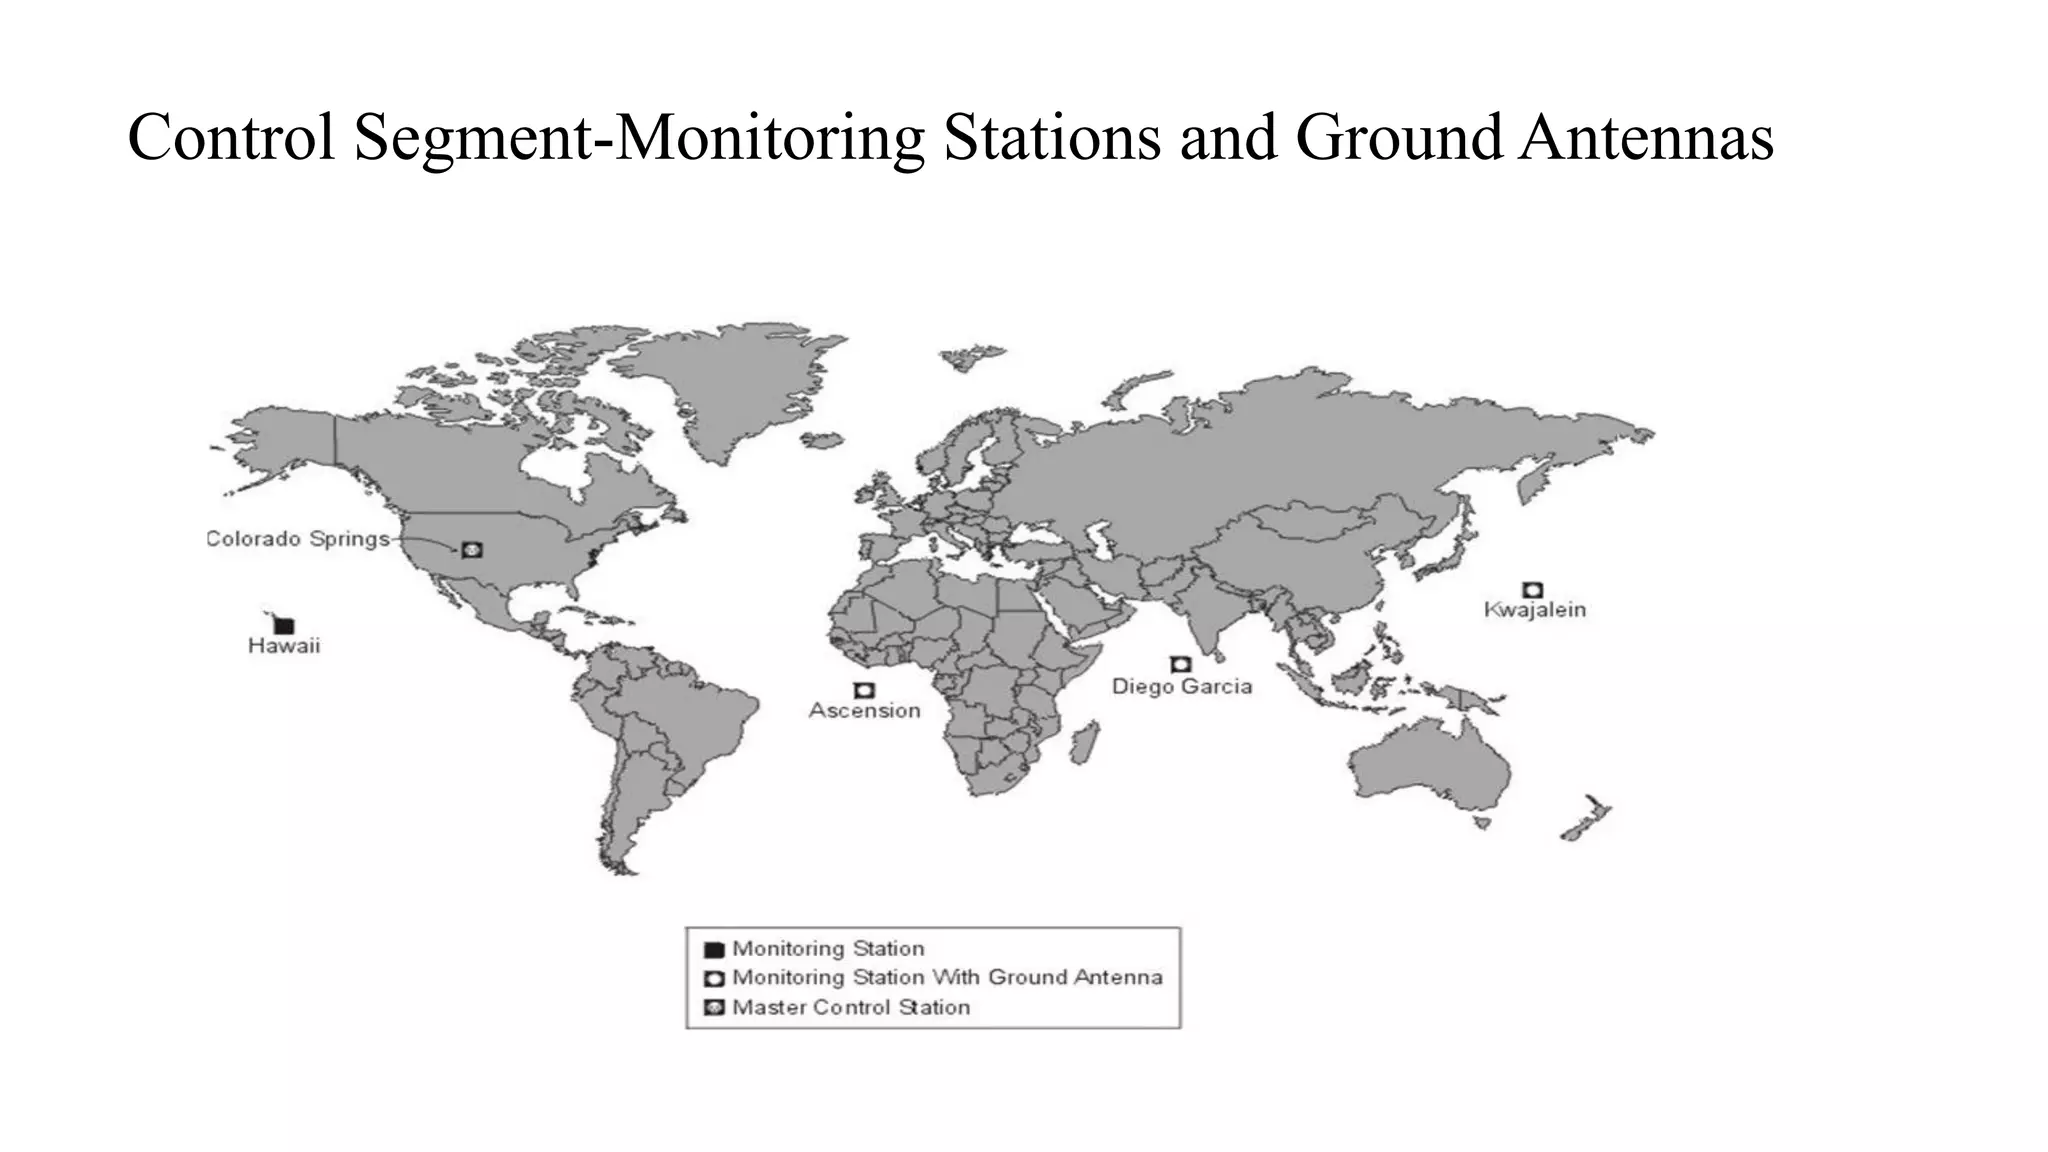Select the 'Kwajalein' map label

tap(1535, 609)
